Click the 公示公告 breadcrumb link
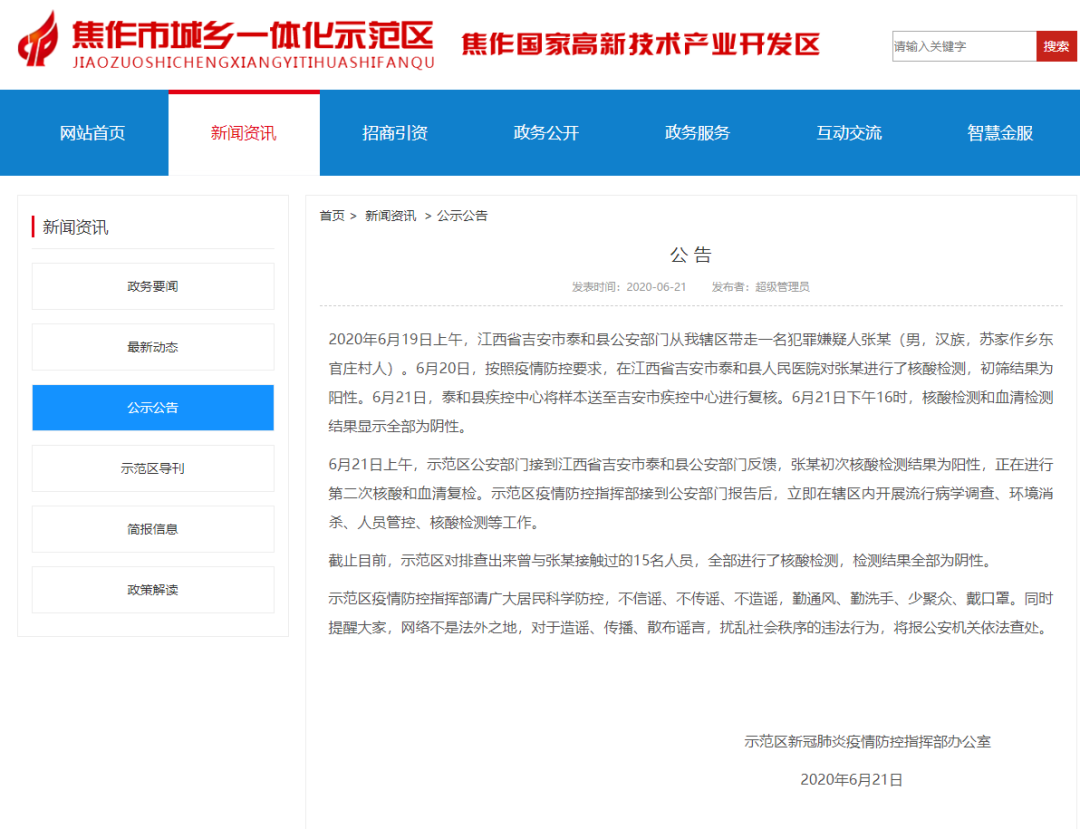Image resolution: width=1080 pixels, height=829 pixels. 462,216
